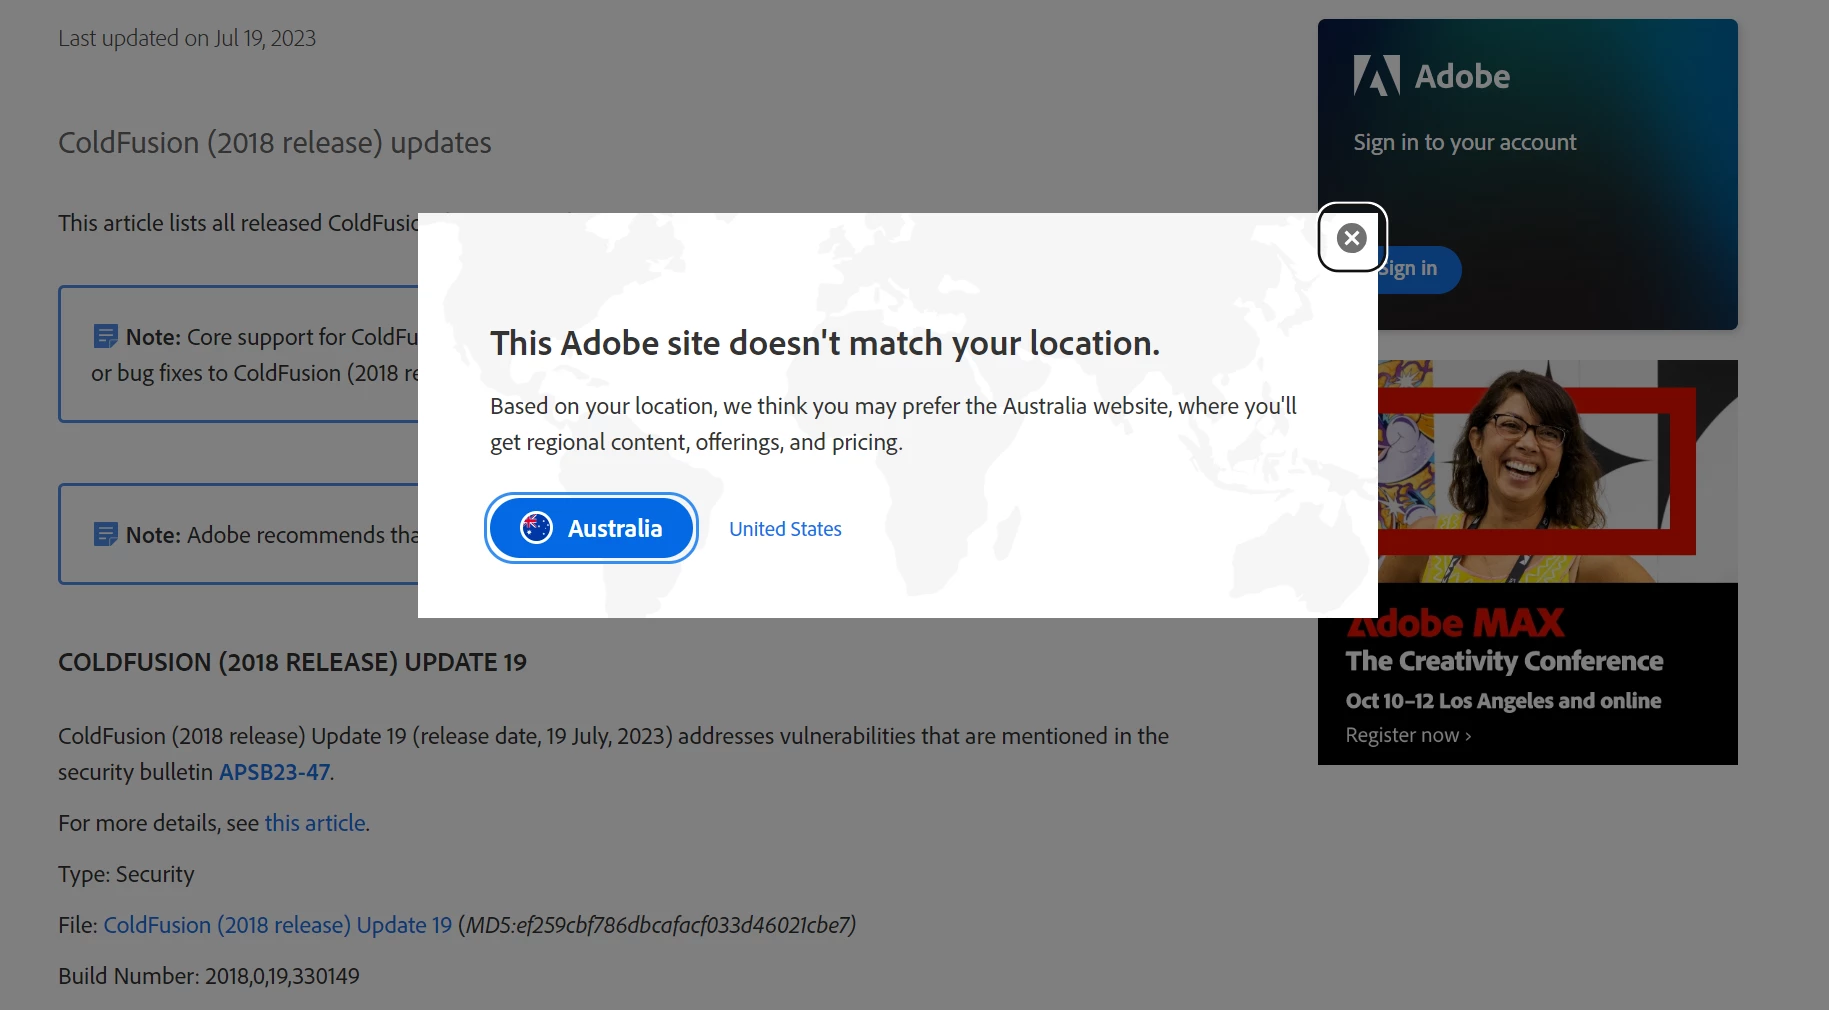Click the dialog heading about location mismatch
The image size is (1829, 1010).
coord(825,343)
